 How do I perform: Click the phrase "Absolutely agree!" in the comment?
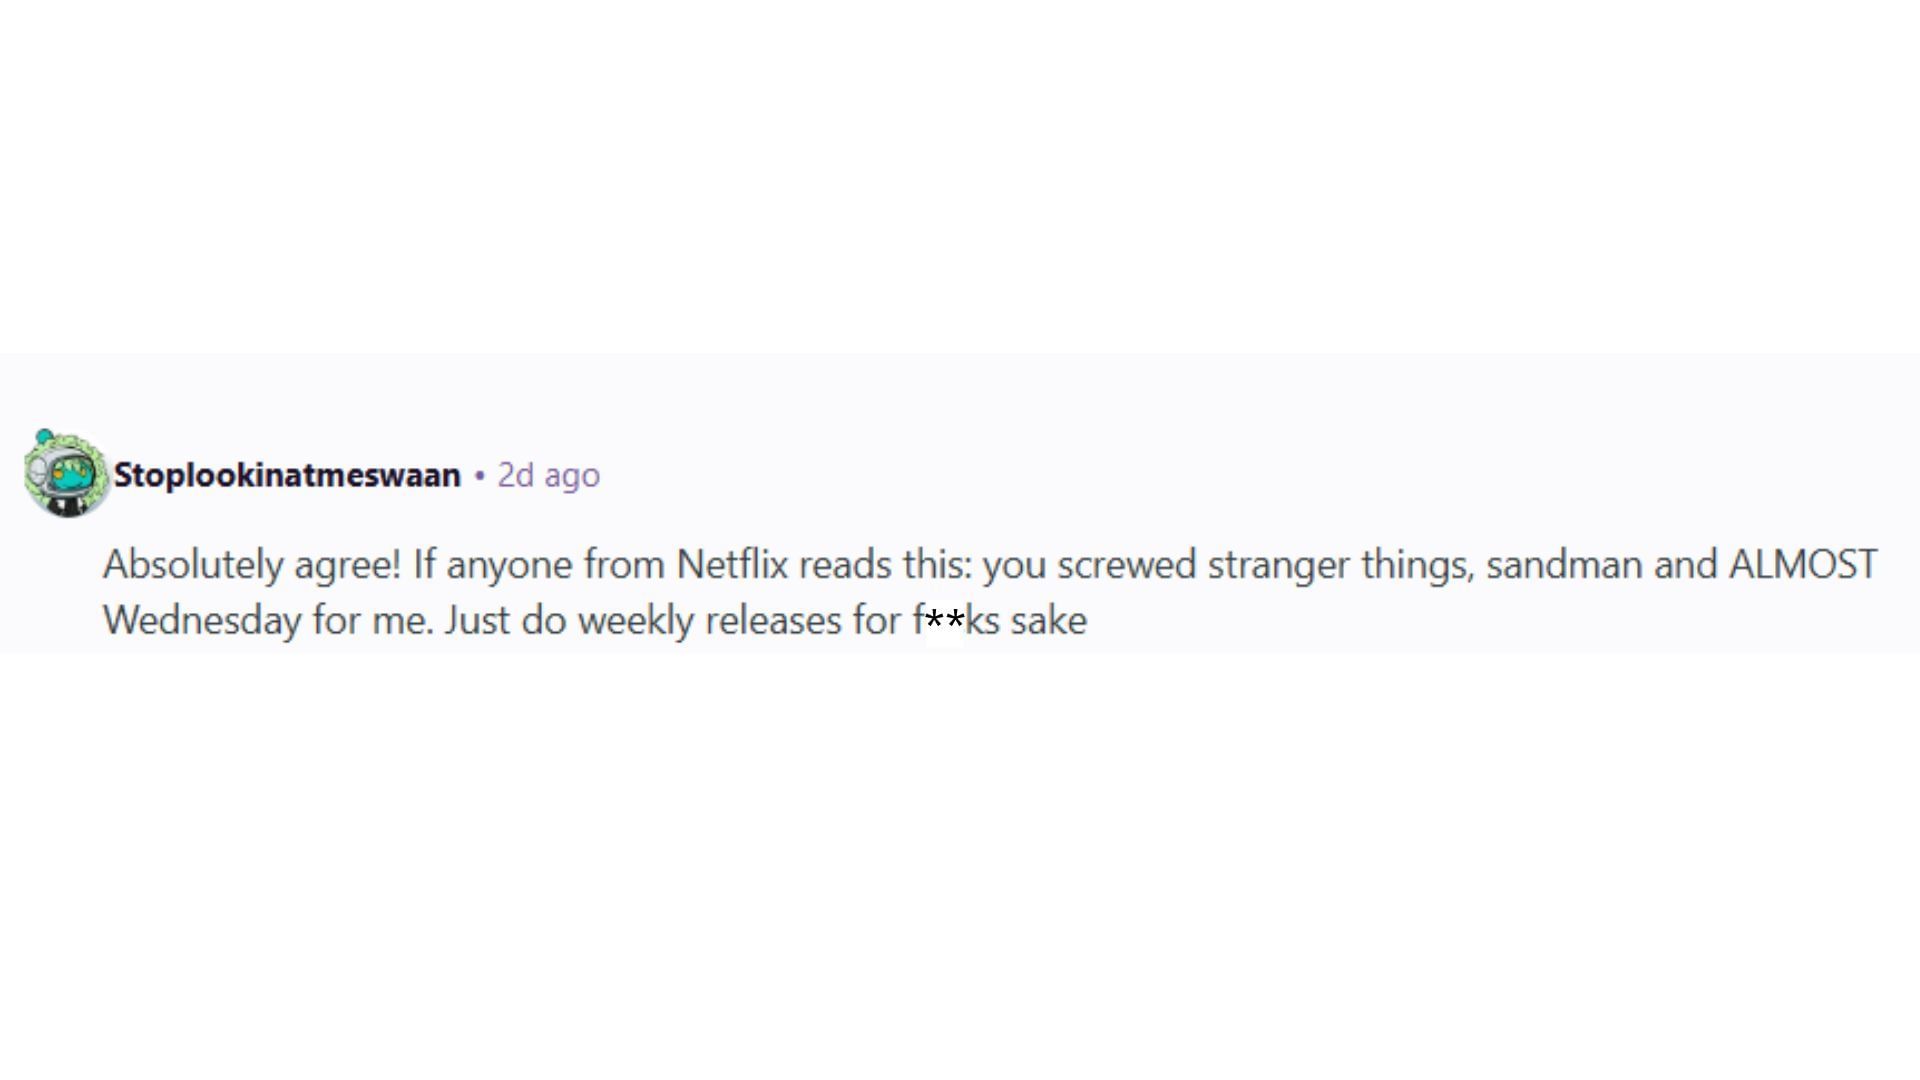252,565
